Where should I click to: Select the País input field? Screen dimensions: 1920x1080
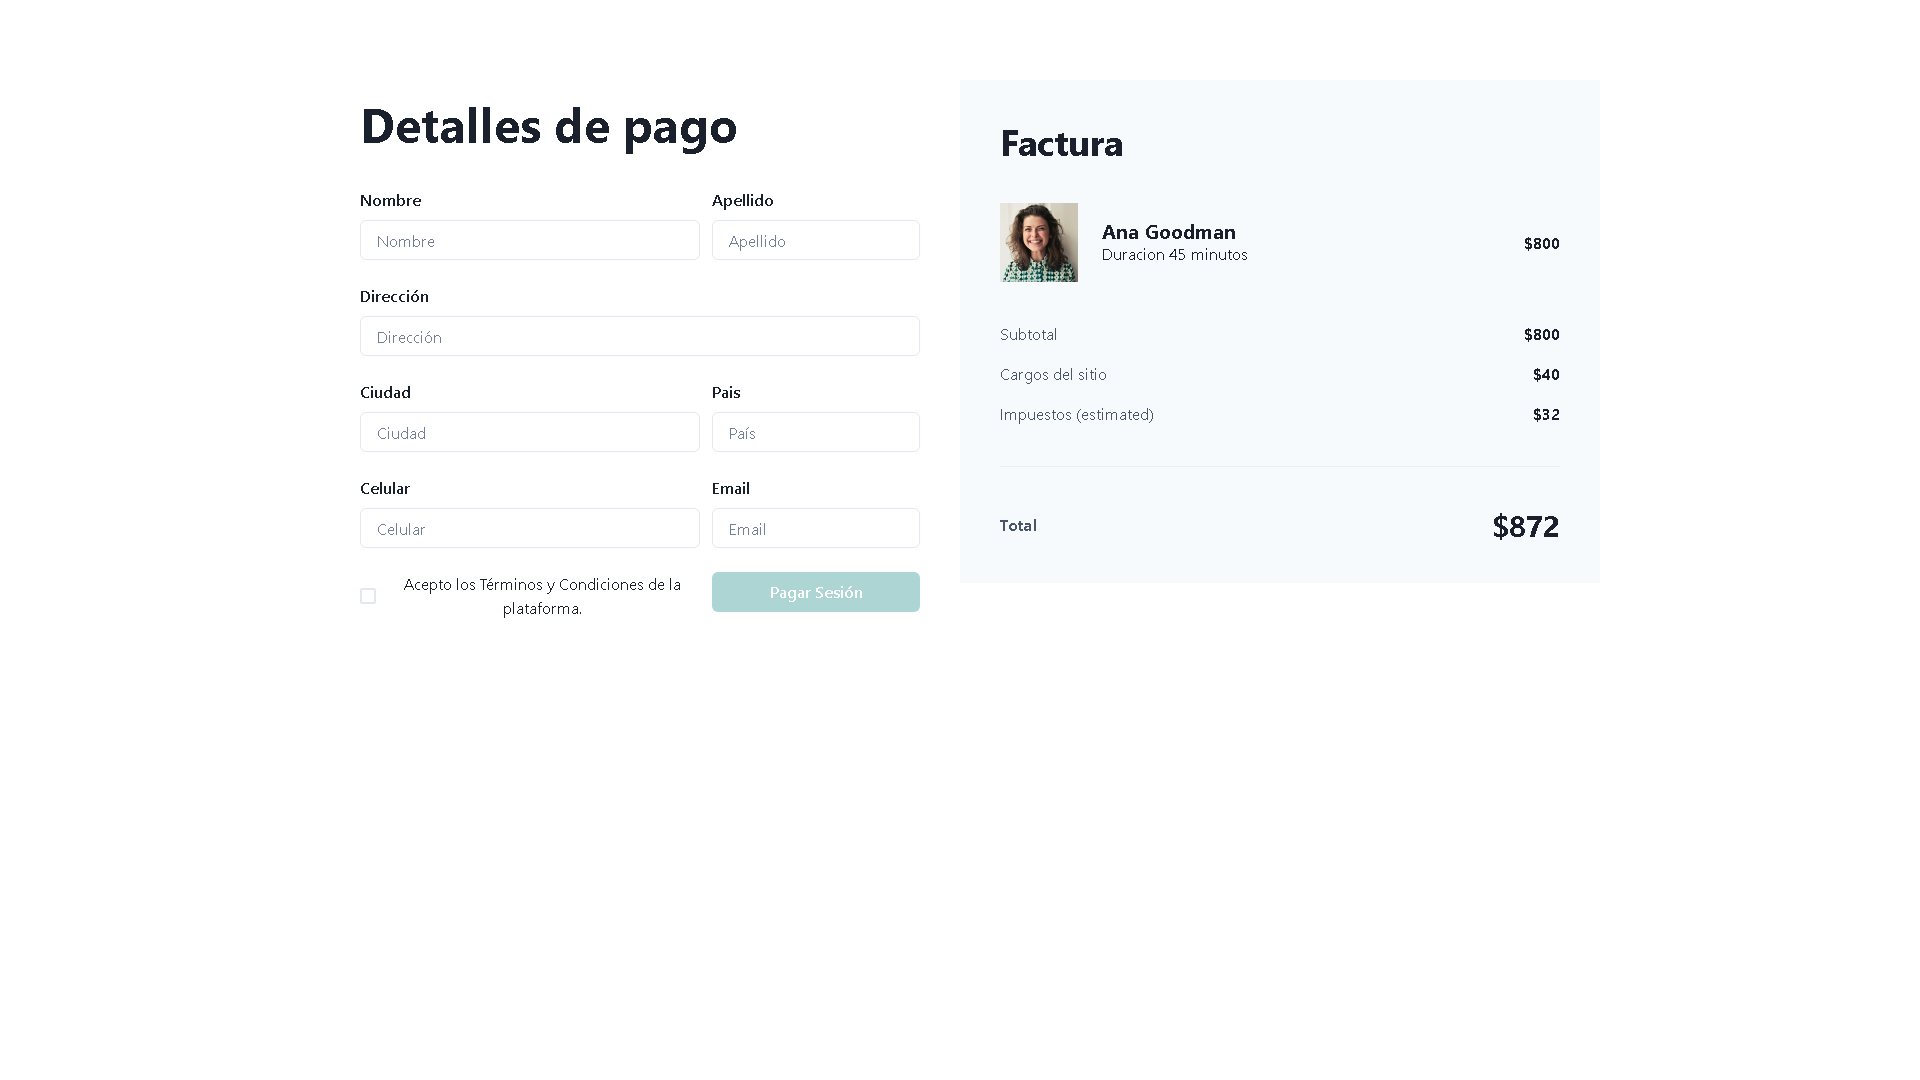click(x=815, y=432)
